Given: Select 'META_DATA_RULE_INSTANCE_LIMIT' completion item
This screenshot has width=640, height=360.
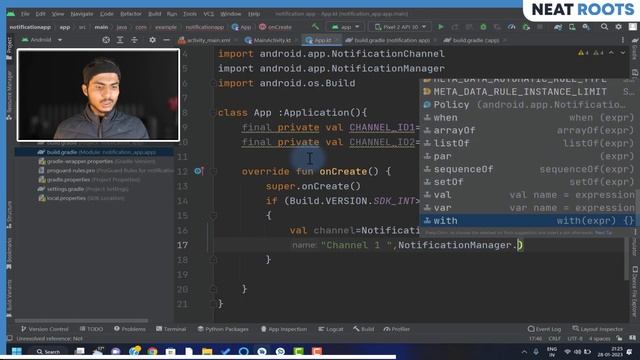Looking at the screenshot, I should point(529,92).
